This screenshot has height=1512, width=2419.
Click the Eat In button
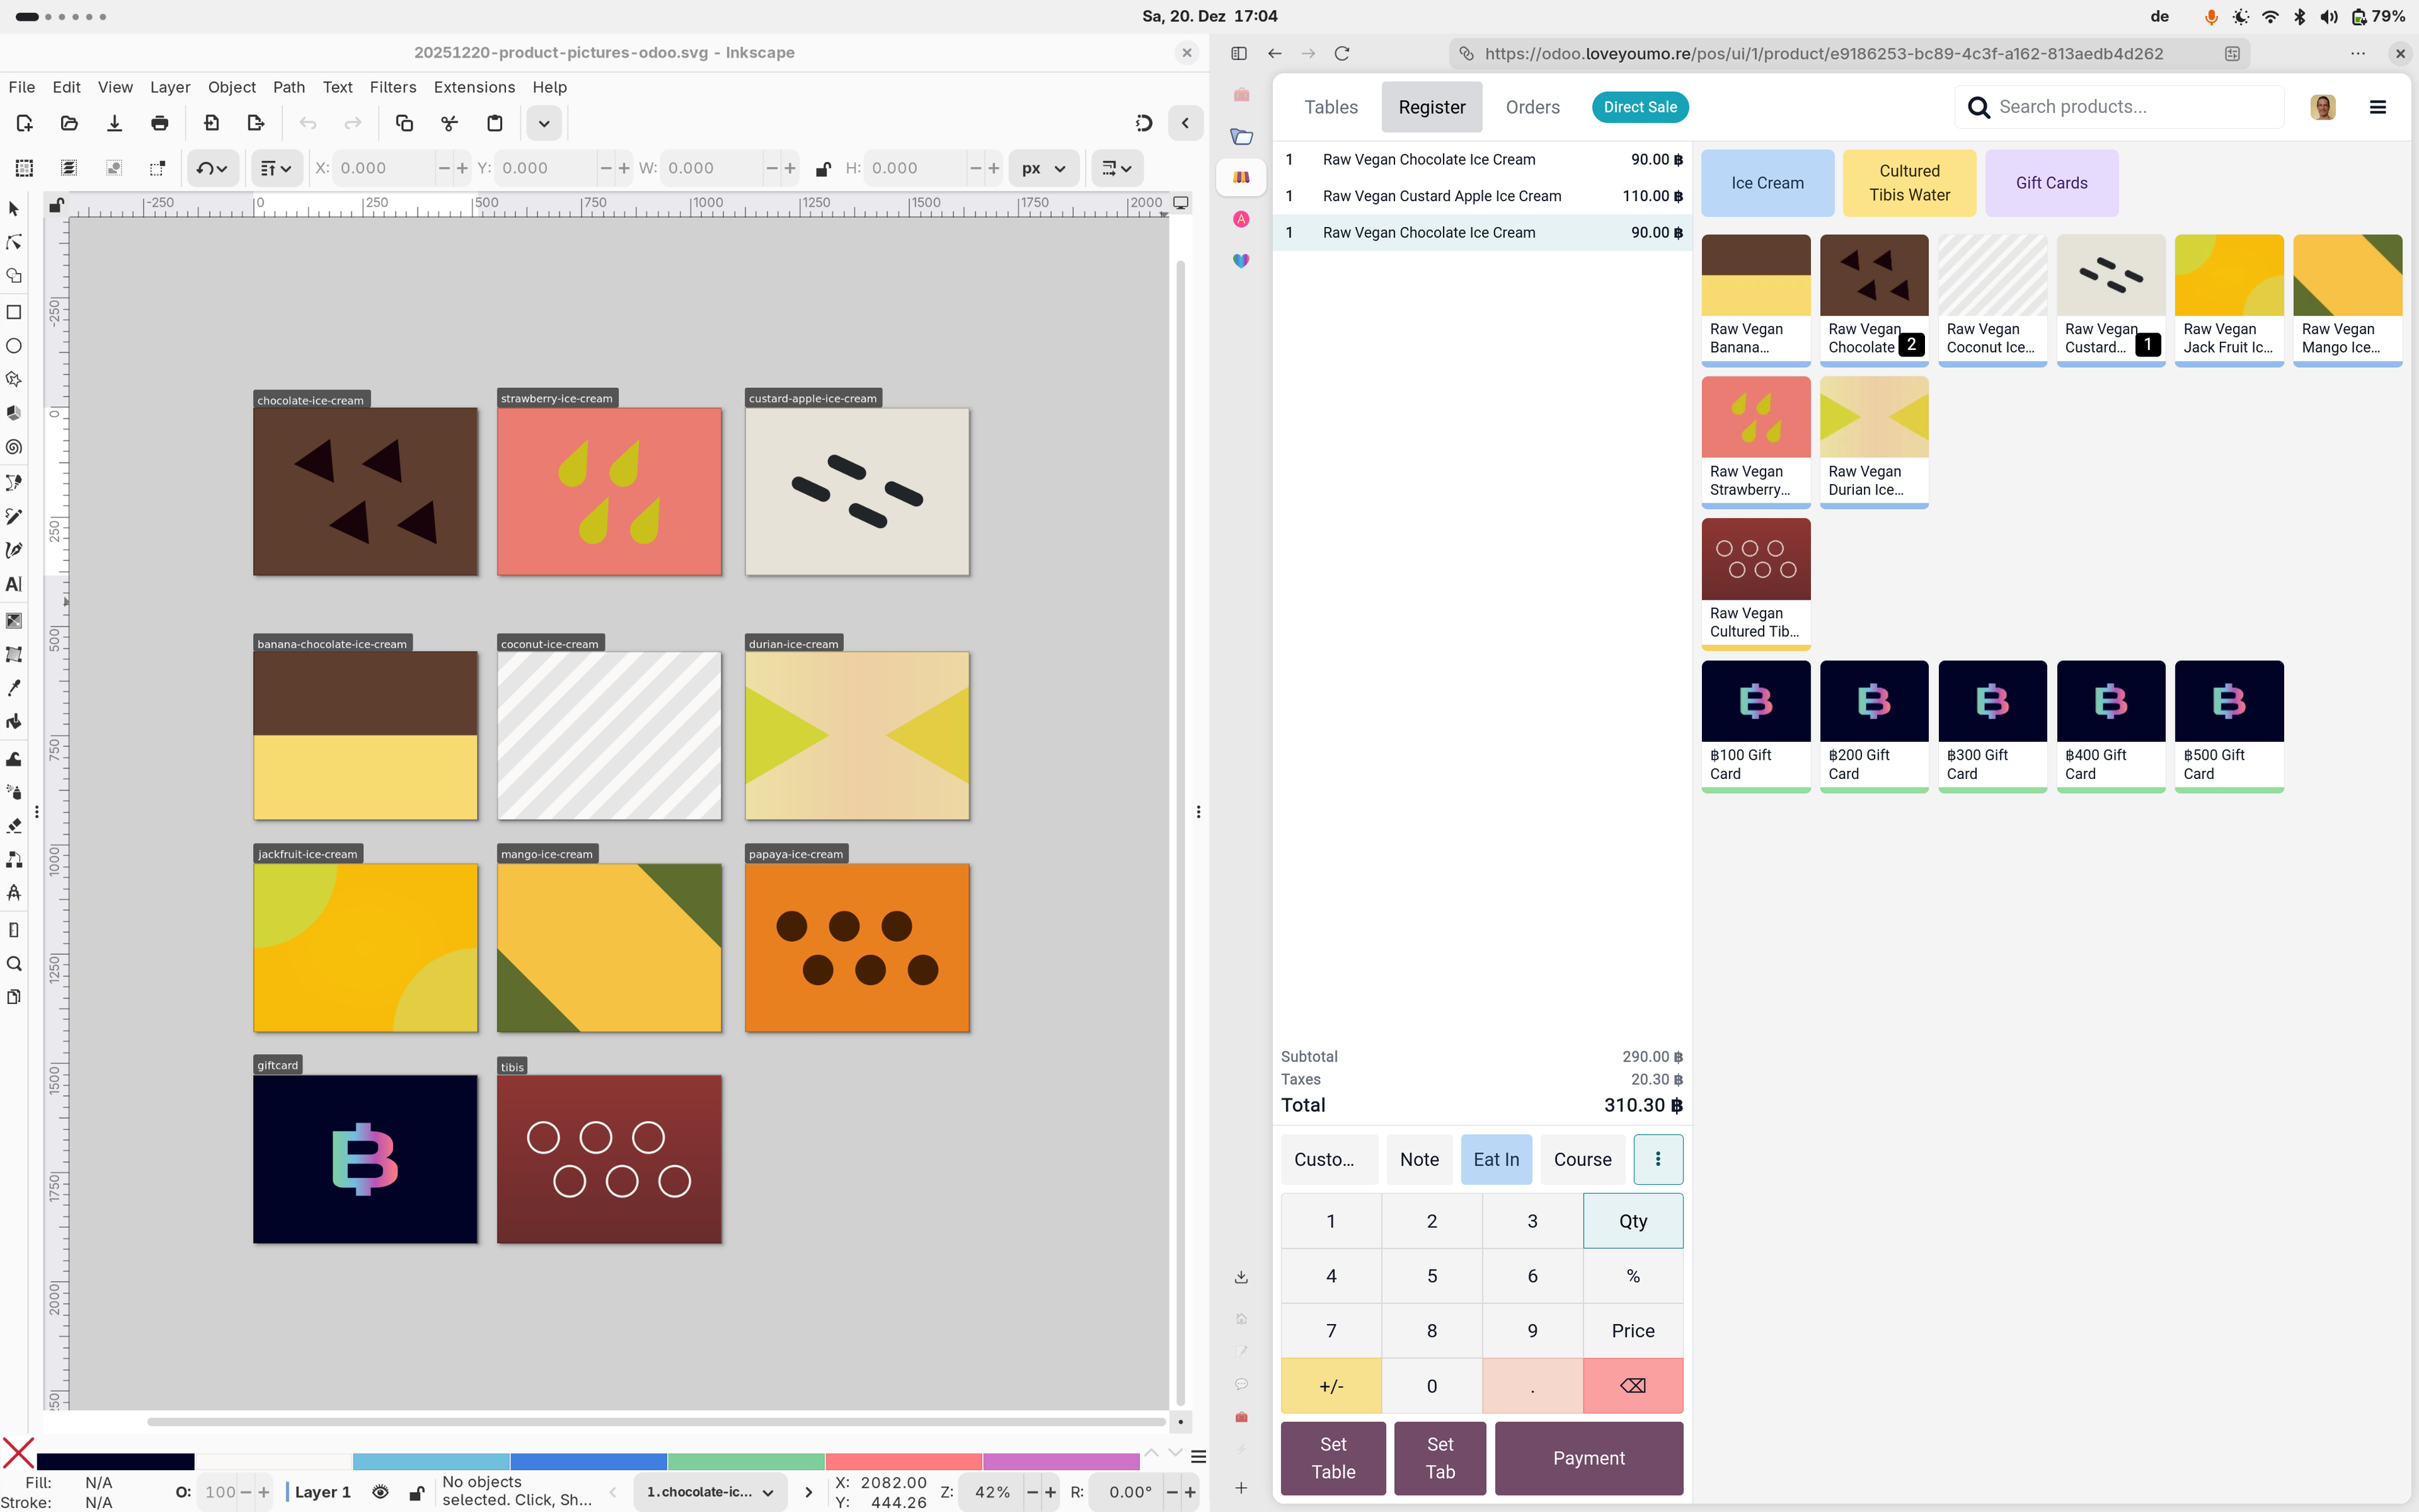coord(1495,1159)
